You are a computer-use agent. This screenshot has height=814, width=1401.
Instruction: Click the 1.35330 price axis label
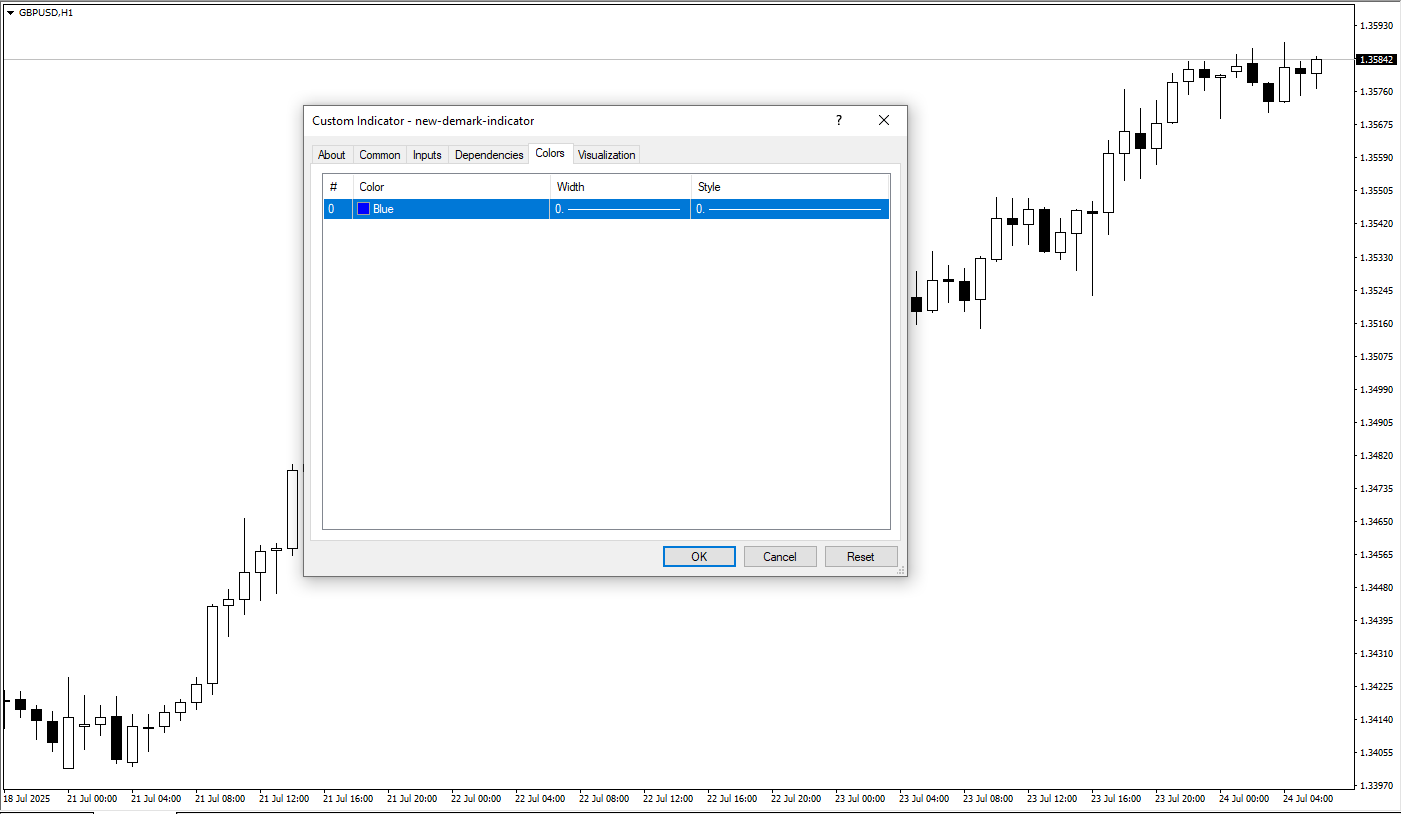tap(1376, 258)
